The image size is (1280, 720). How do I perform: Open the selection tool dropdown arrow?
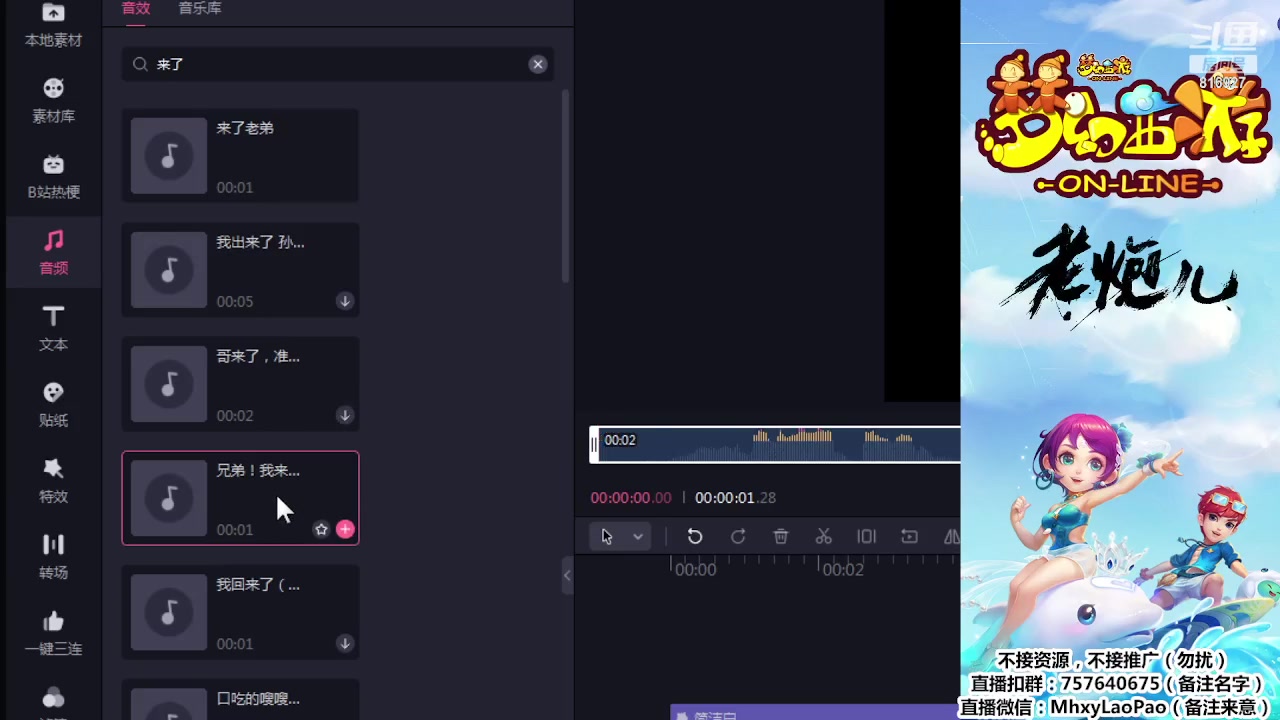[x=638, y=537]
